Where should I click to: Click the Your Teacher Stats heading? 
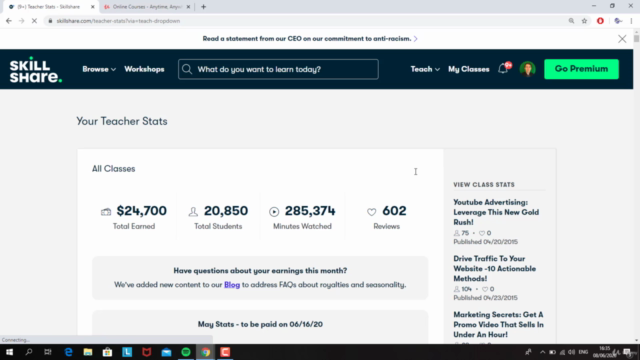122,122
